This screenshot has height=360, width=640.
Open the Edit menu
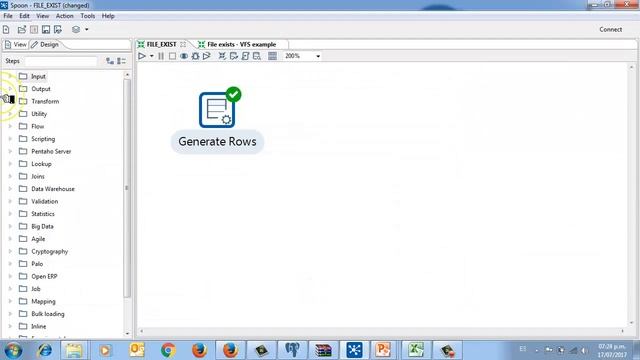pyautogui.click(x=24, y=16)
